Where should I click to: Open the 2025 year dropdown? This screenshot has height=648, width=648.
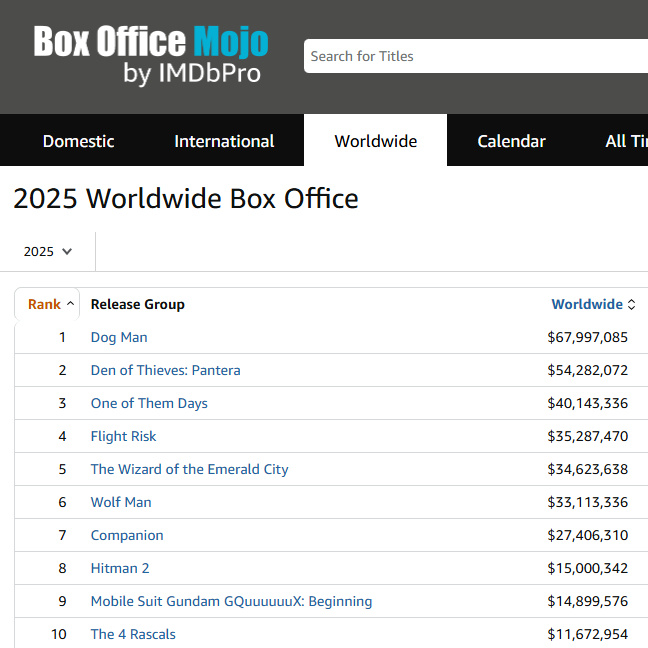(49, 251)
